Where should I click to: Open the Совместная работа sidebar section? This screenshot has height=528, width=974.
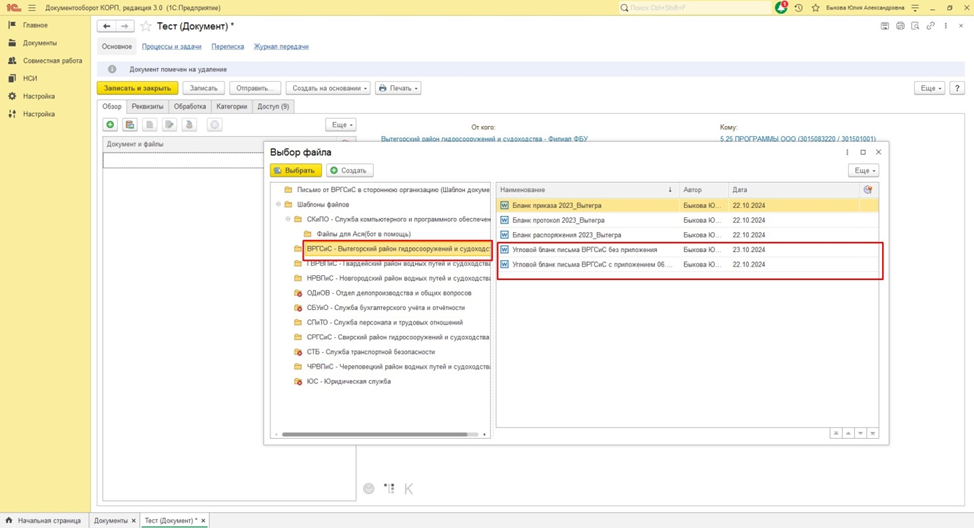[x=52, y=61]
